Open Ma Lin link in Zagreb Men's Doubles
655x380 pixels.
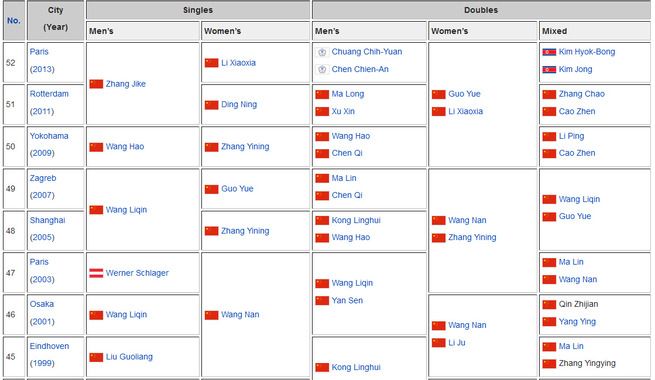click(344, 178)
